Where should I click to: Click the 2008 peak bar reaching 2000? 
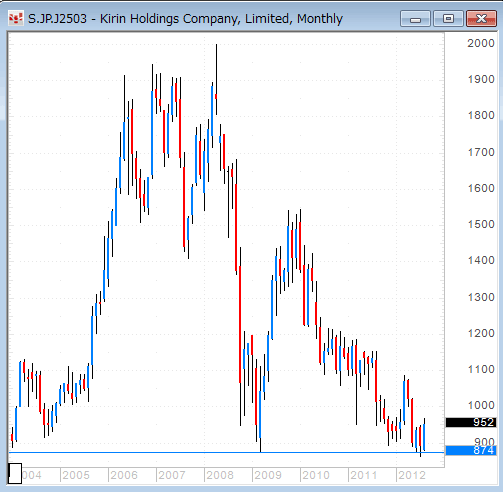216,79
